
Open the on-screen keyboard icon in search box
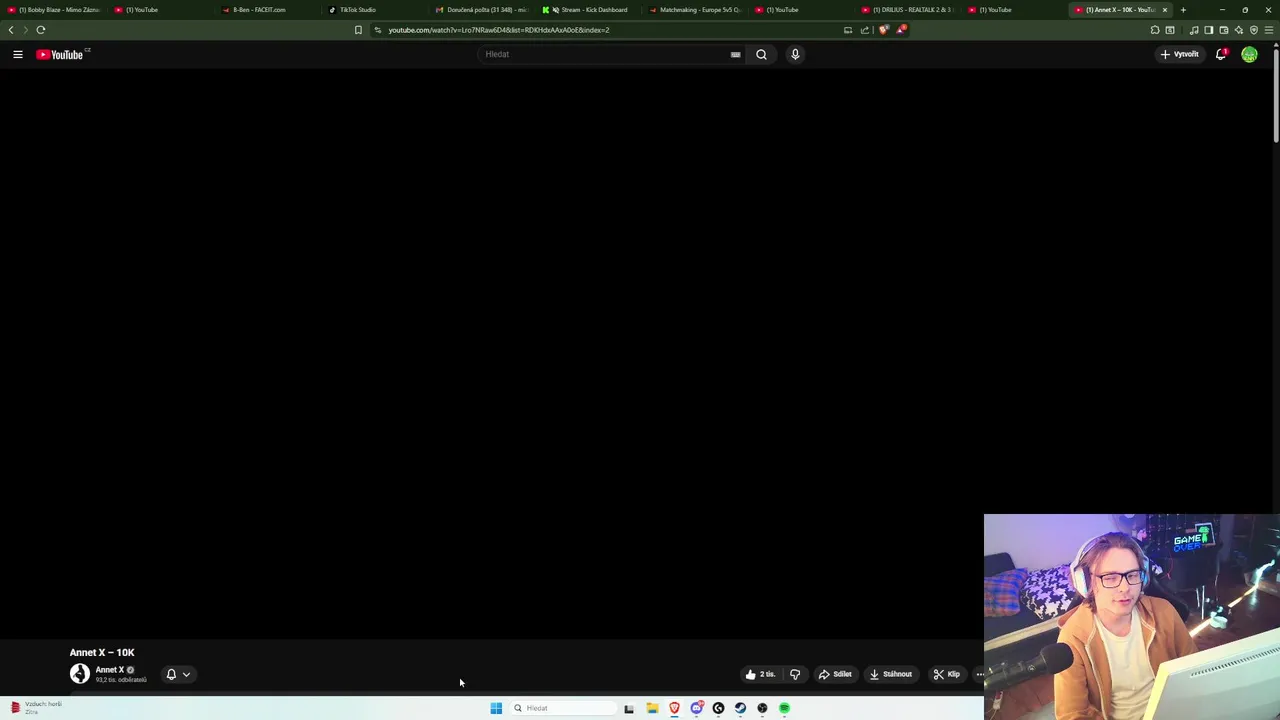point(735,55)
